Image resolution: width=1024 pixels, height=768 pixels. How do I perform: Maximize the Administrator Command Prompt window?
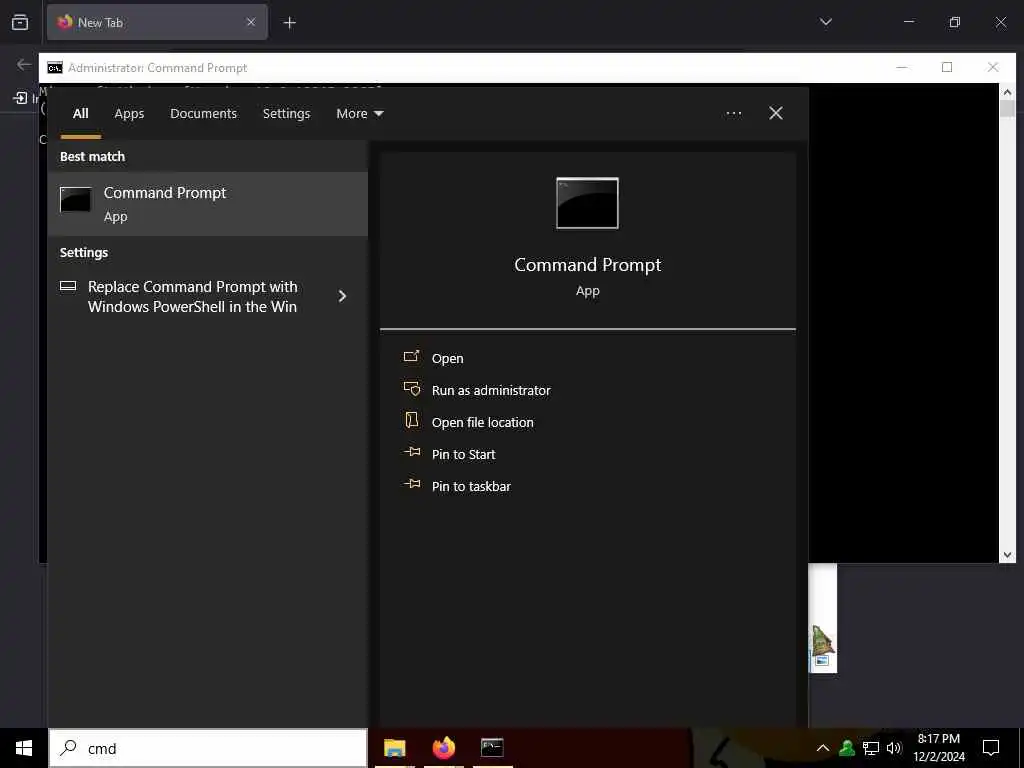point(947,67)
